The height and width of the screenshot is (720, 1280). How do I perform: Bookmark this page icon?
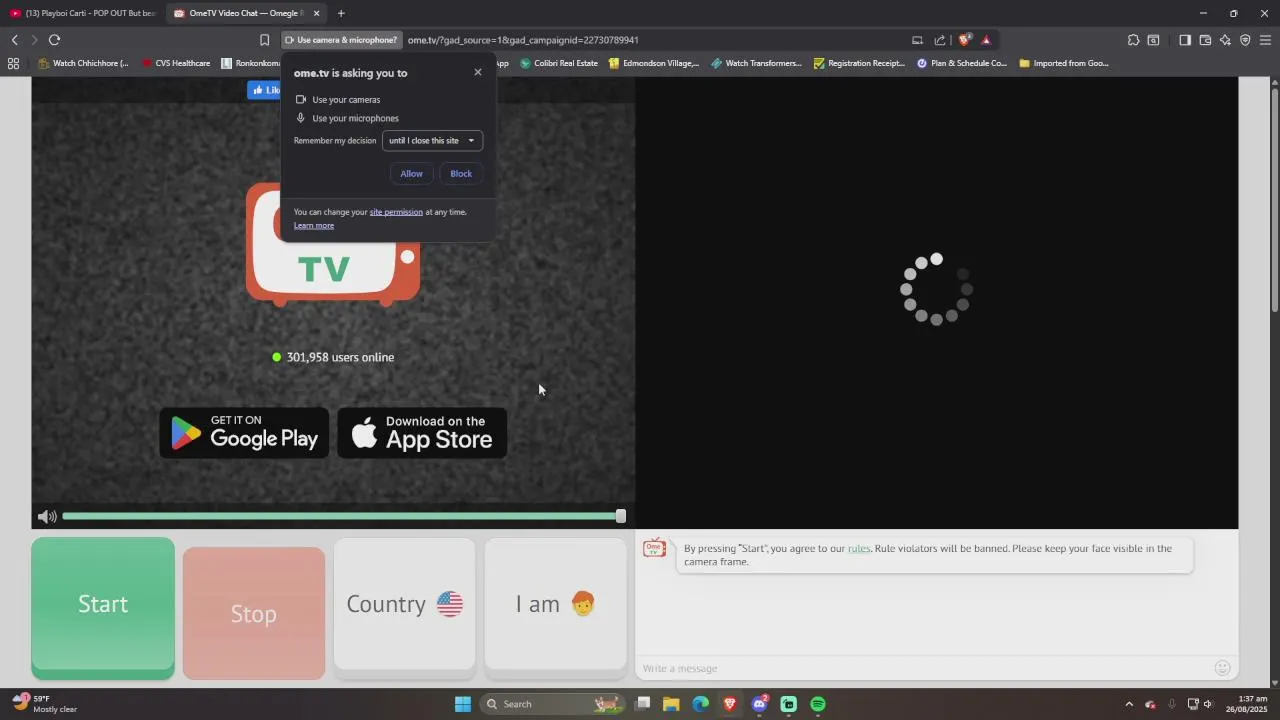coord(265,40)
